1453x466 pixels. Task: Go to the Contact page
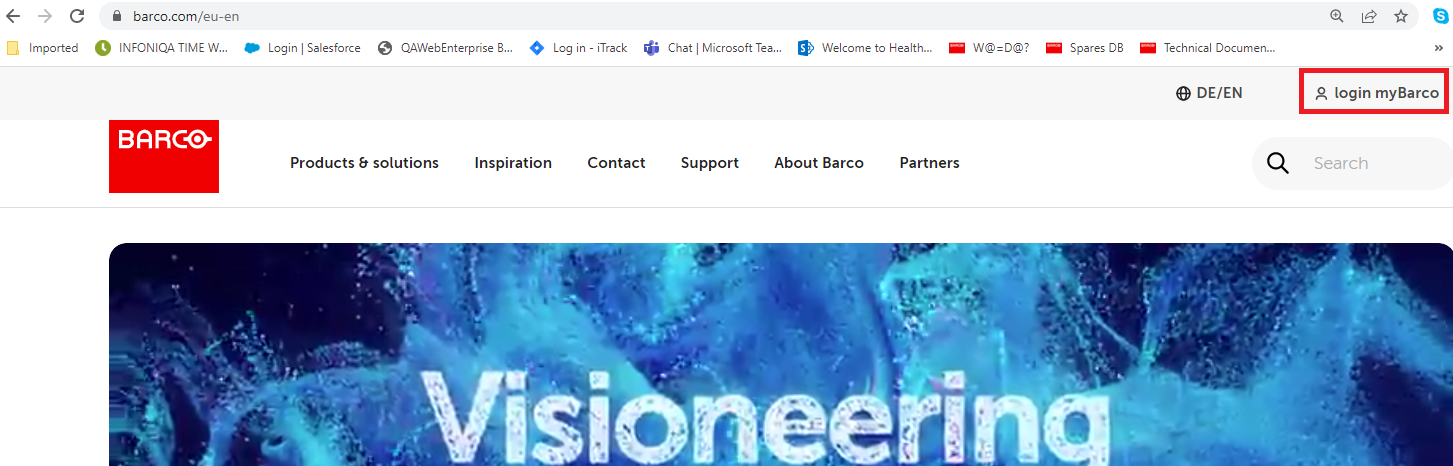tap(616, 163)
